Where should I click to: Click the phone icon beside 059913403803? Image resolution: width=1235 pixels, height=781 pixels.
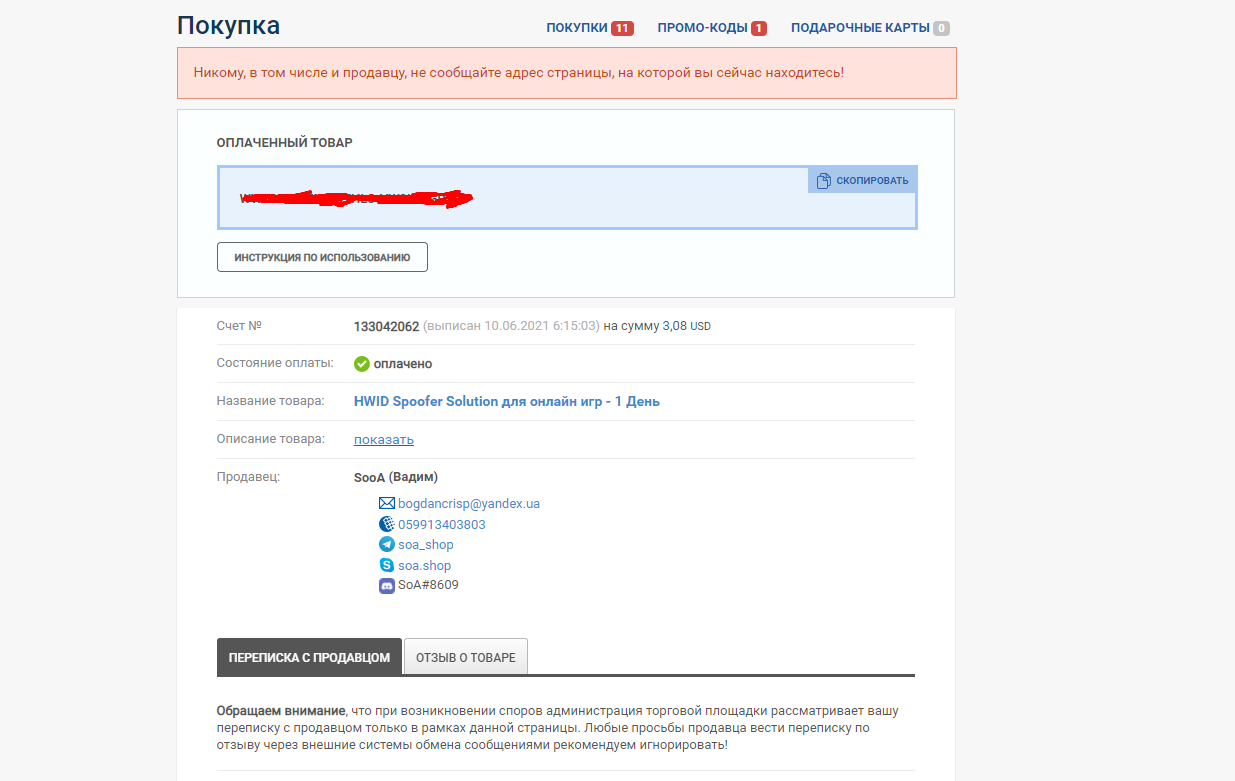(x=386, y=523)
